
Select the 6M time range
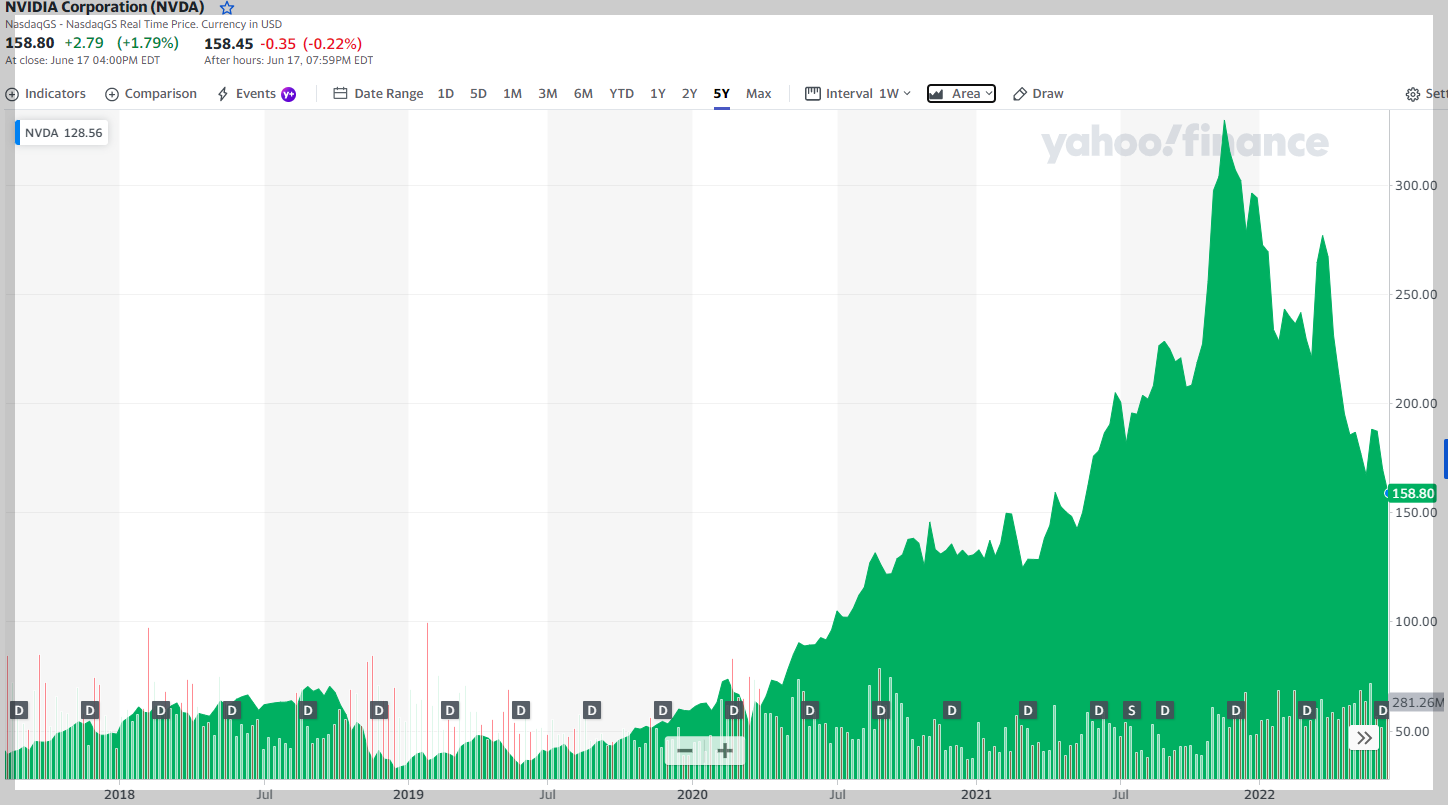tap(583, 94)
